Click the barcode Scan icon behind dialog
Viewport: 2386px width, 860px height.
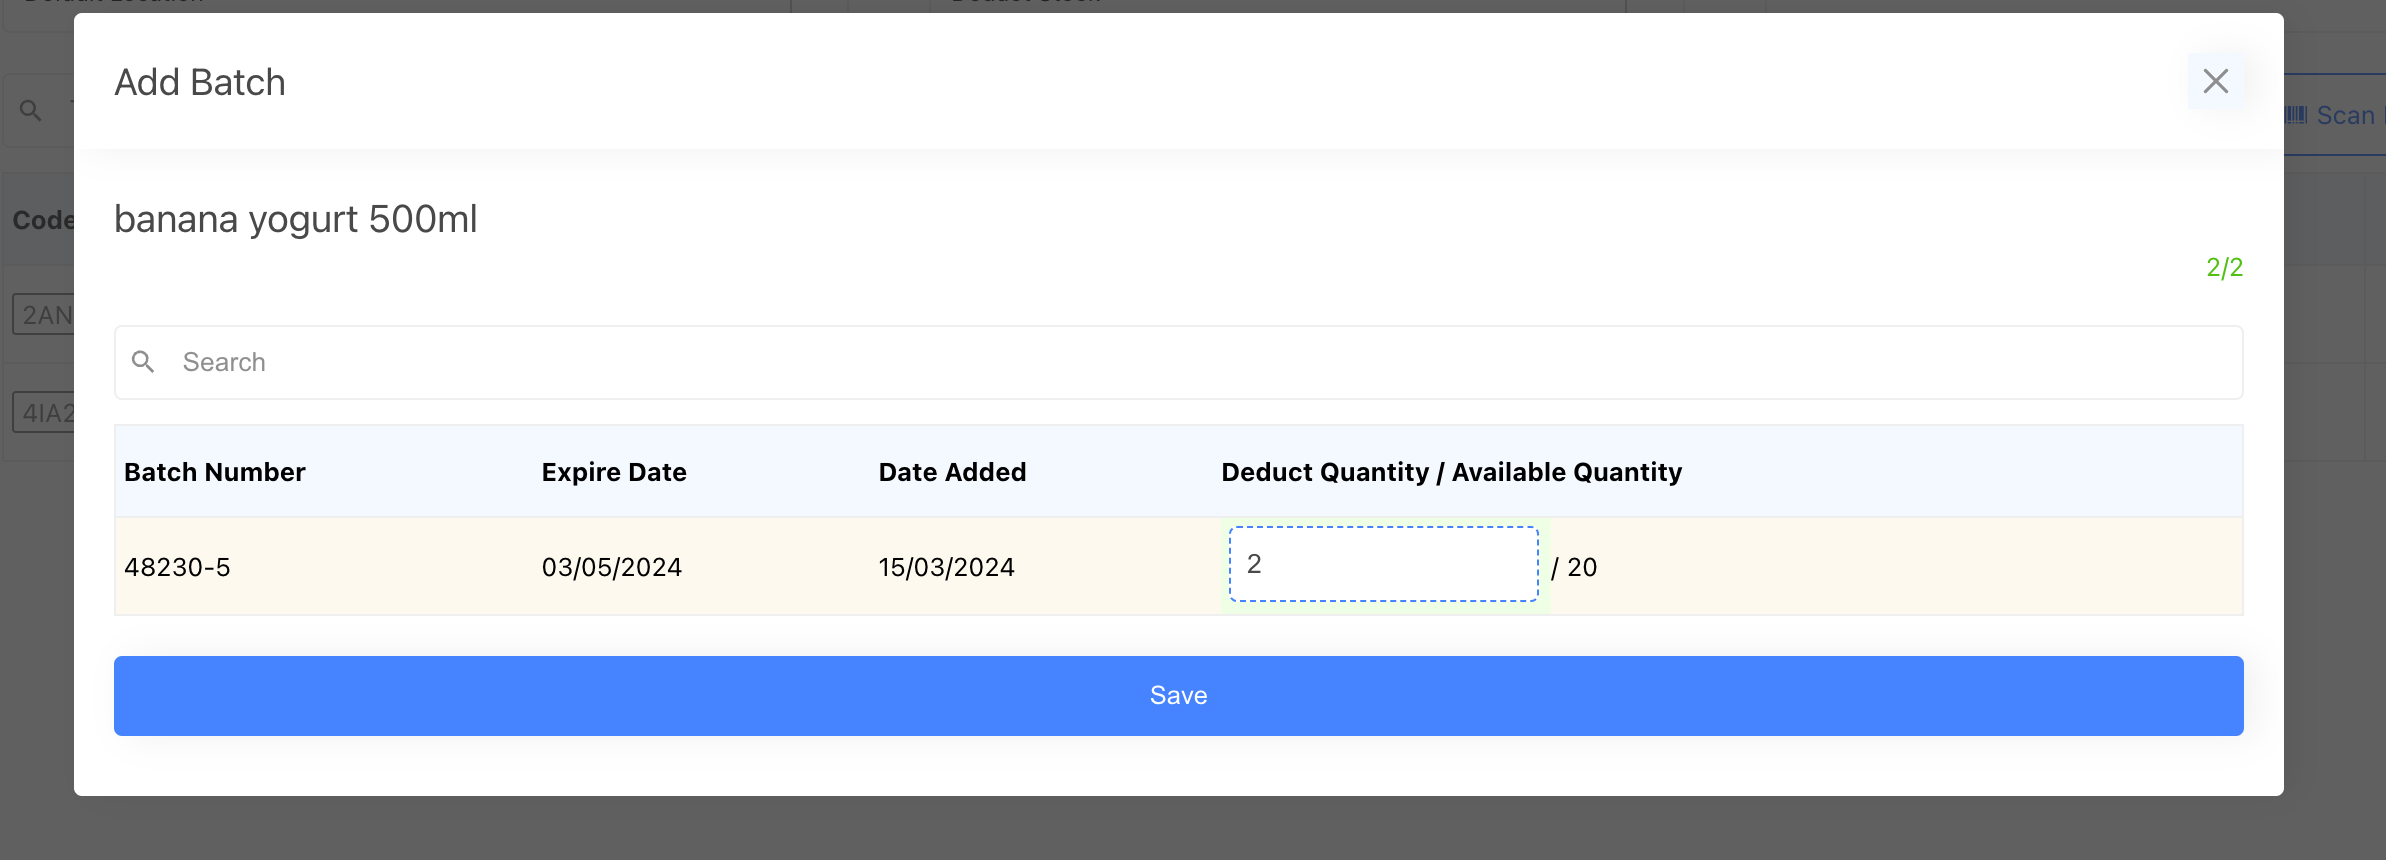point(2297,115)
